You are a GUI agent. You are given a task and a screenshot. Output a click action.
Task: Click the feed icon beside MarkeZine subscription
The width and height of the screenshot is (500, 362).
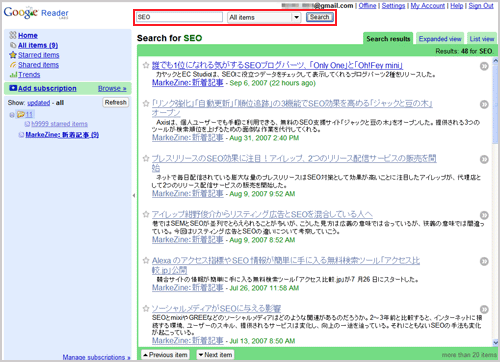pos(21,135)
